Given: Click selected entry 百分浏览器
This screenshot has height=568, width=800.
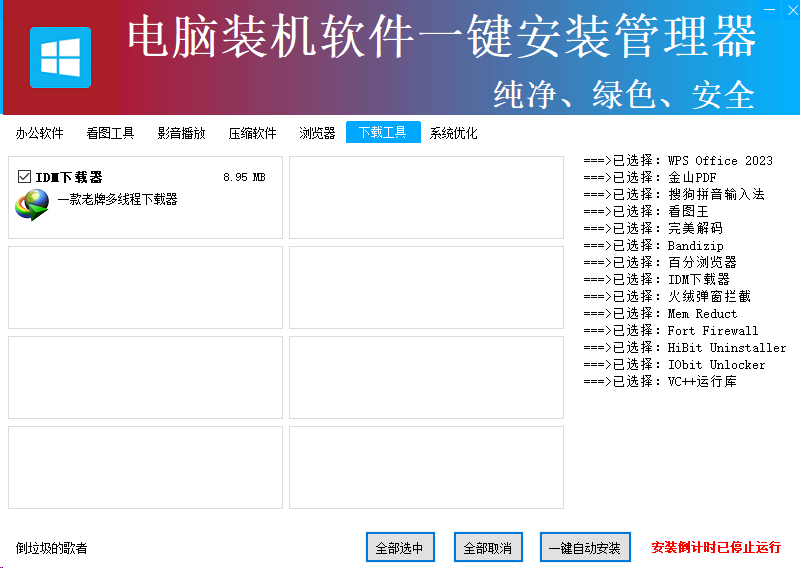Looking at the screenshot, I should pos(660,262).
